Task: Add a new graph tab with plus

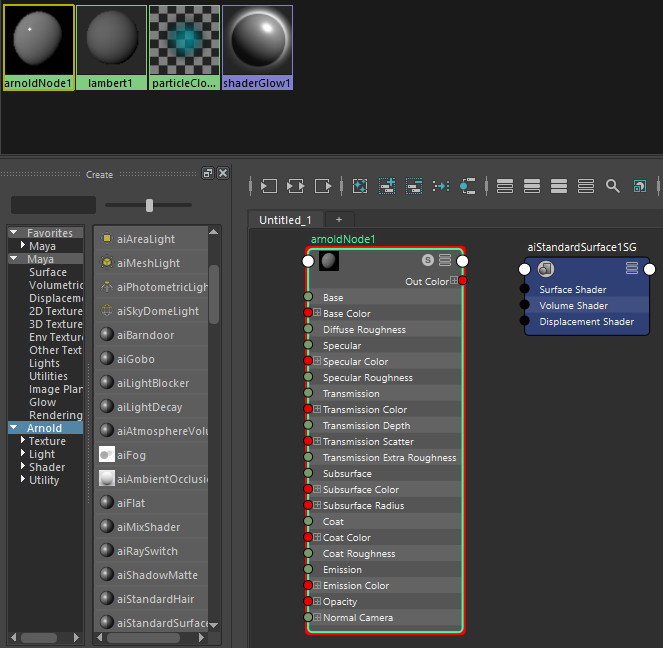Action: coord(339,220)
